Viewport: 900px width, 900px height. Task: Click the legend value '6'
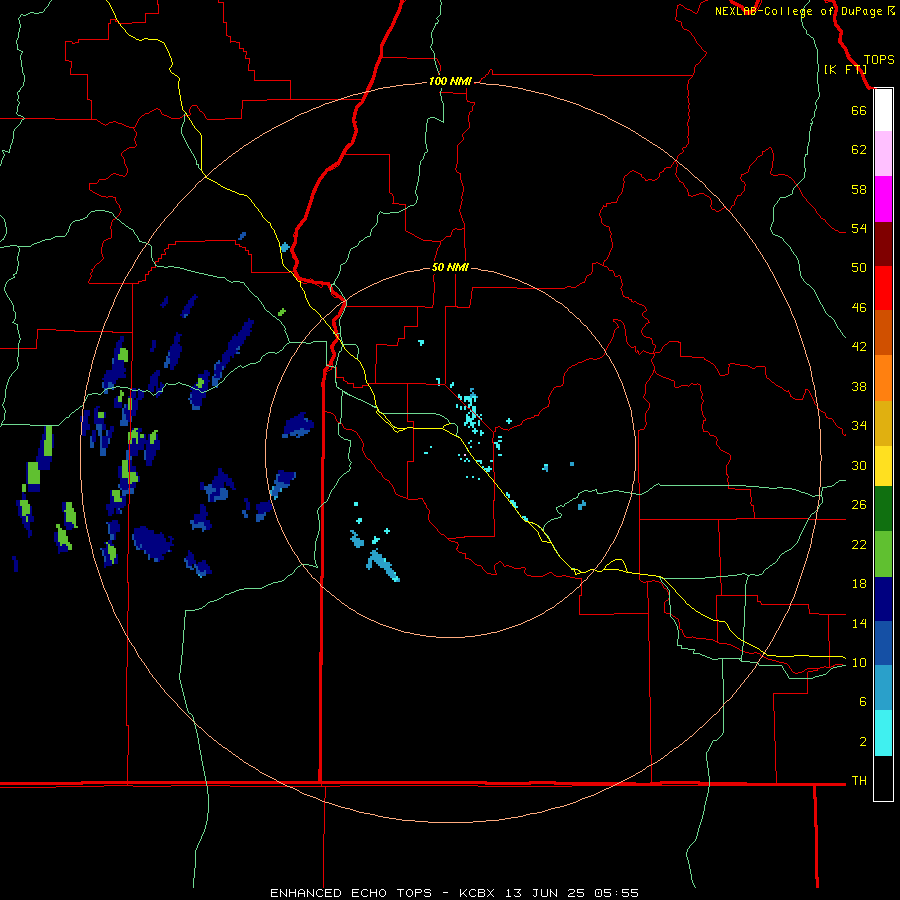point(863,701)
